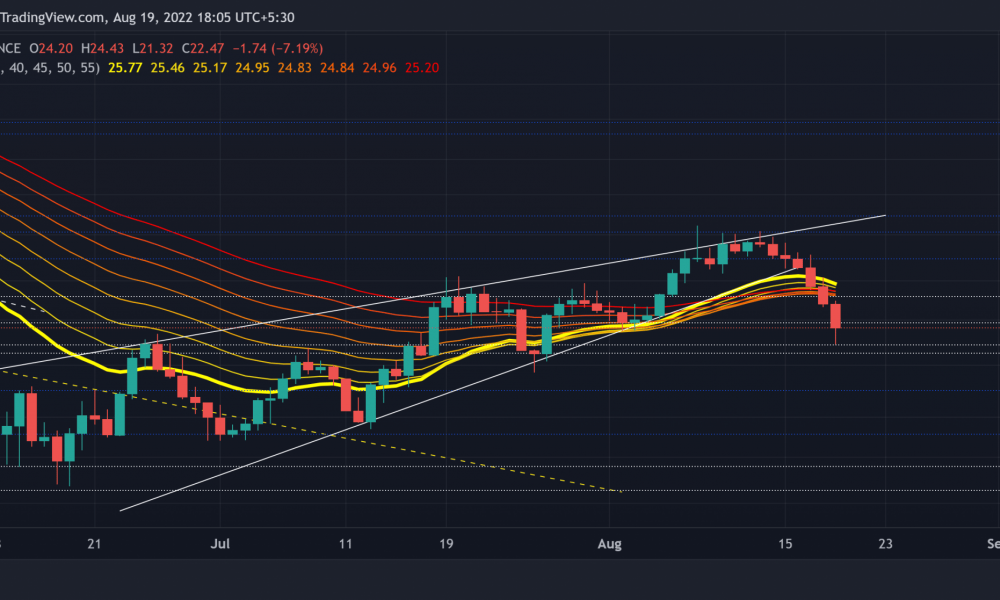Click the 19 date label on time axis
The height and width of the screenshot is (600, 1000).
[x=446, y=544]
